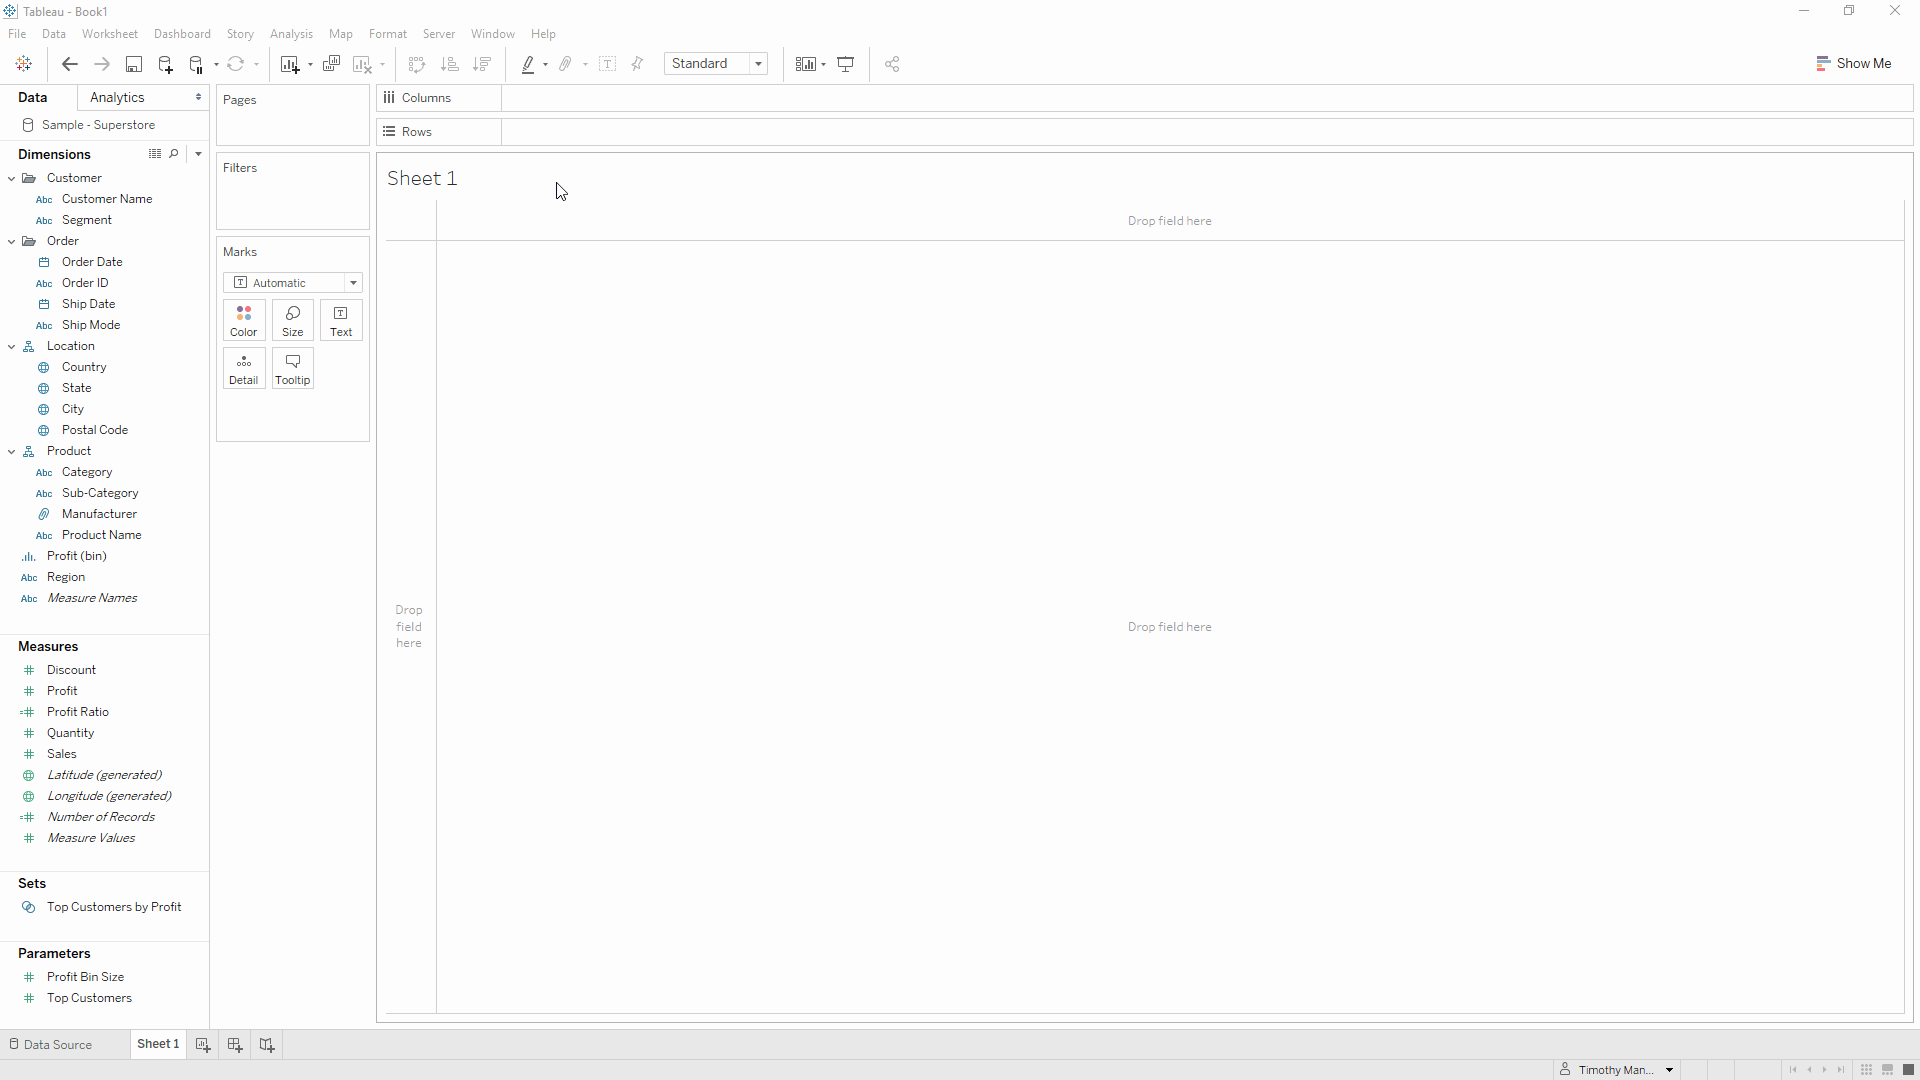The image size is (1920, 1080).
Task: Click the Sheet 1 title
Action: point(422,178)
